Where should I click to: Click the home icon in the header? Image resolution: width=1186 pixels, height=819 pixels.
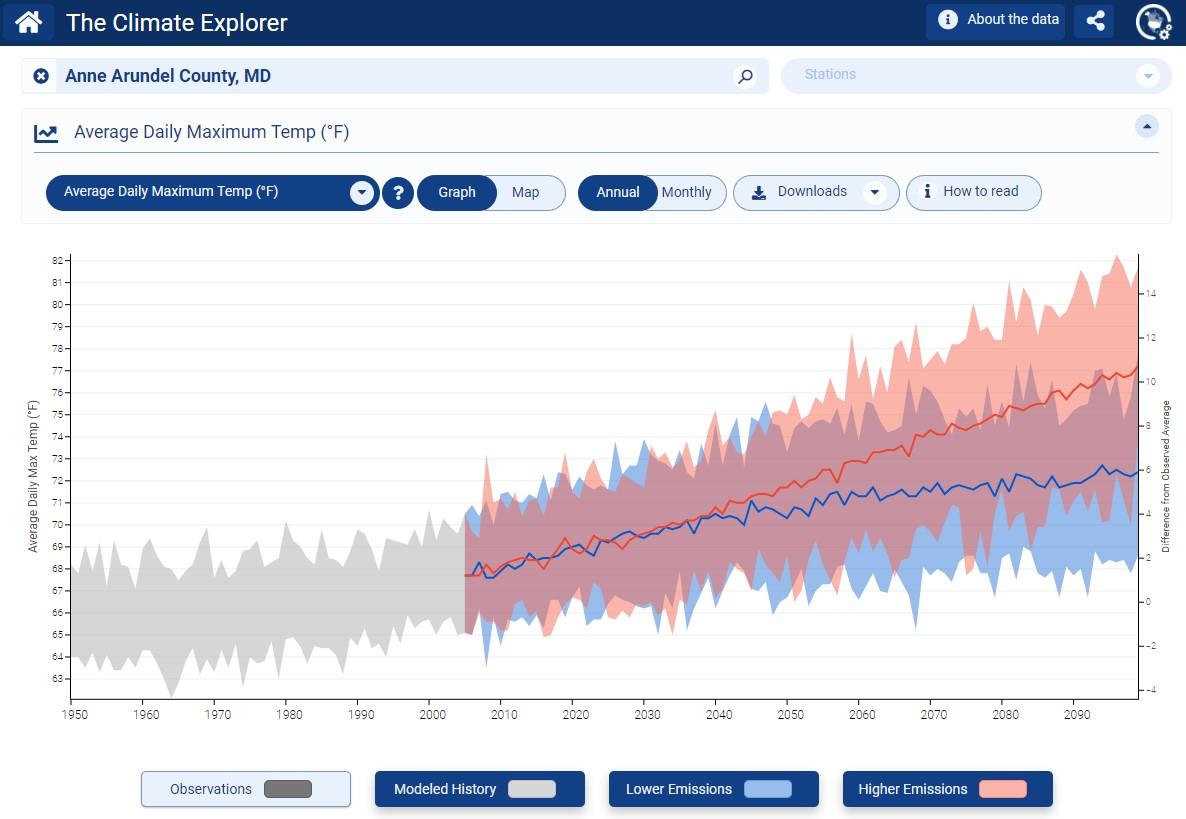pyautogui.click(x=27, y=20)
